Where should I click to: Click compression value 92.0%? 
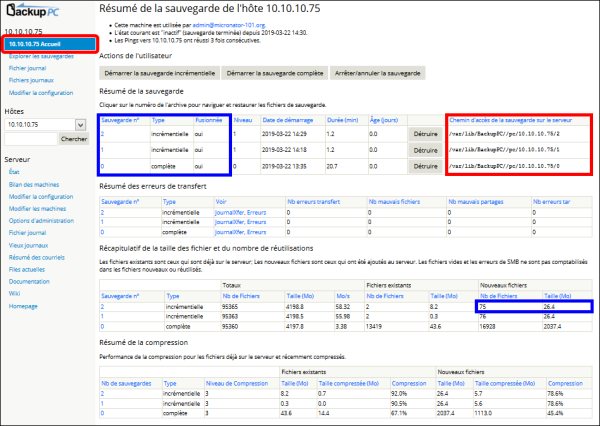pyautogui.click(x=399, y=393)
